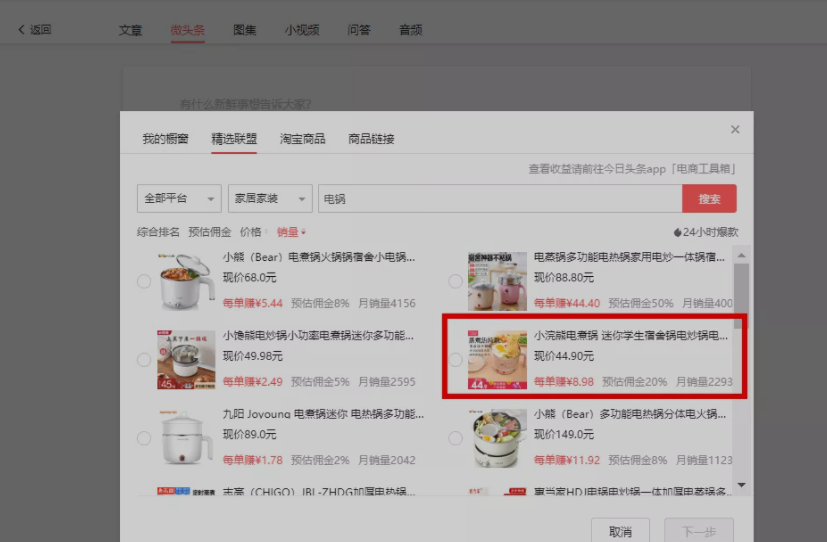
Task: Sort products by 销量 sales
Action: 289,232
